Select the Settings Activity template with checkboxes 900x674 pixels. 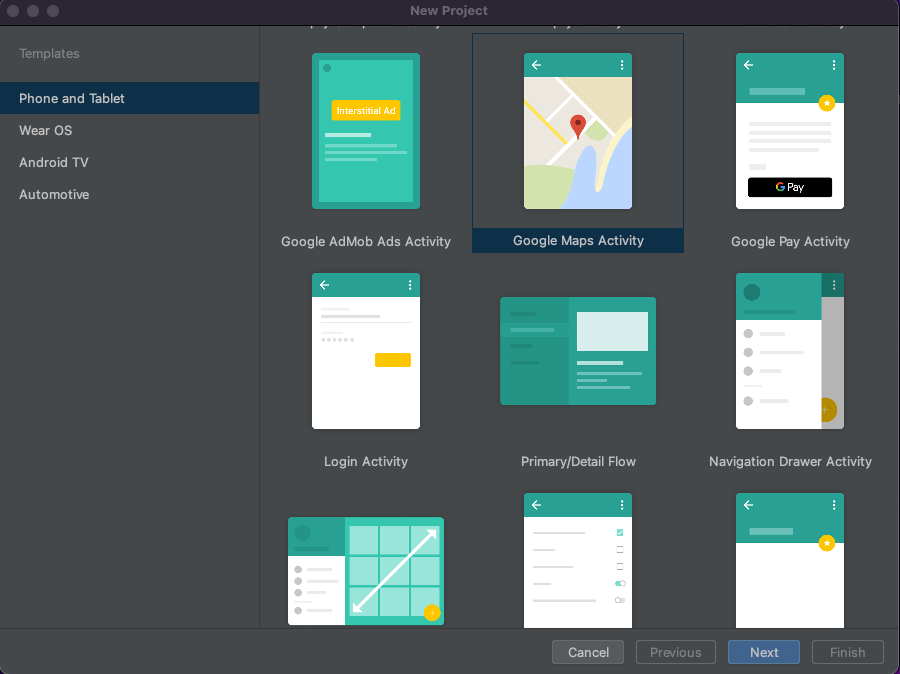point(577,560)
